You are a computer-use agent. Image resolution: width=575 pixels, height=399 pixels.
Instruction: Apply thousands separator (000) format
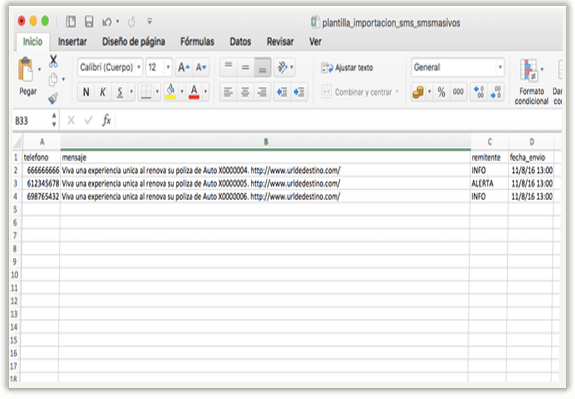[x=458, y=92]
